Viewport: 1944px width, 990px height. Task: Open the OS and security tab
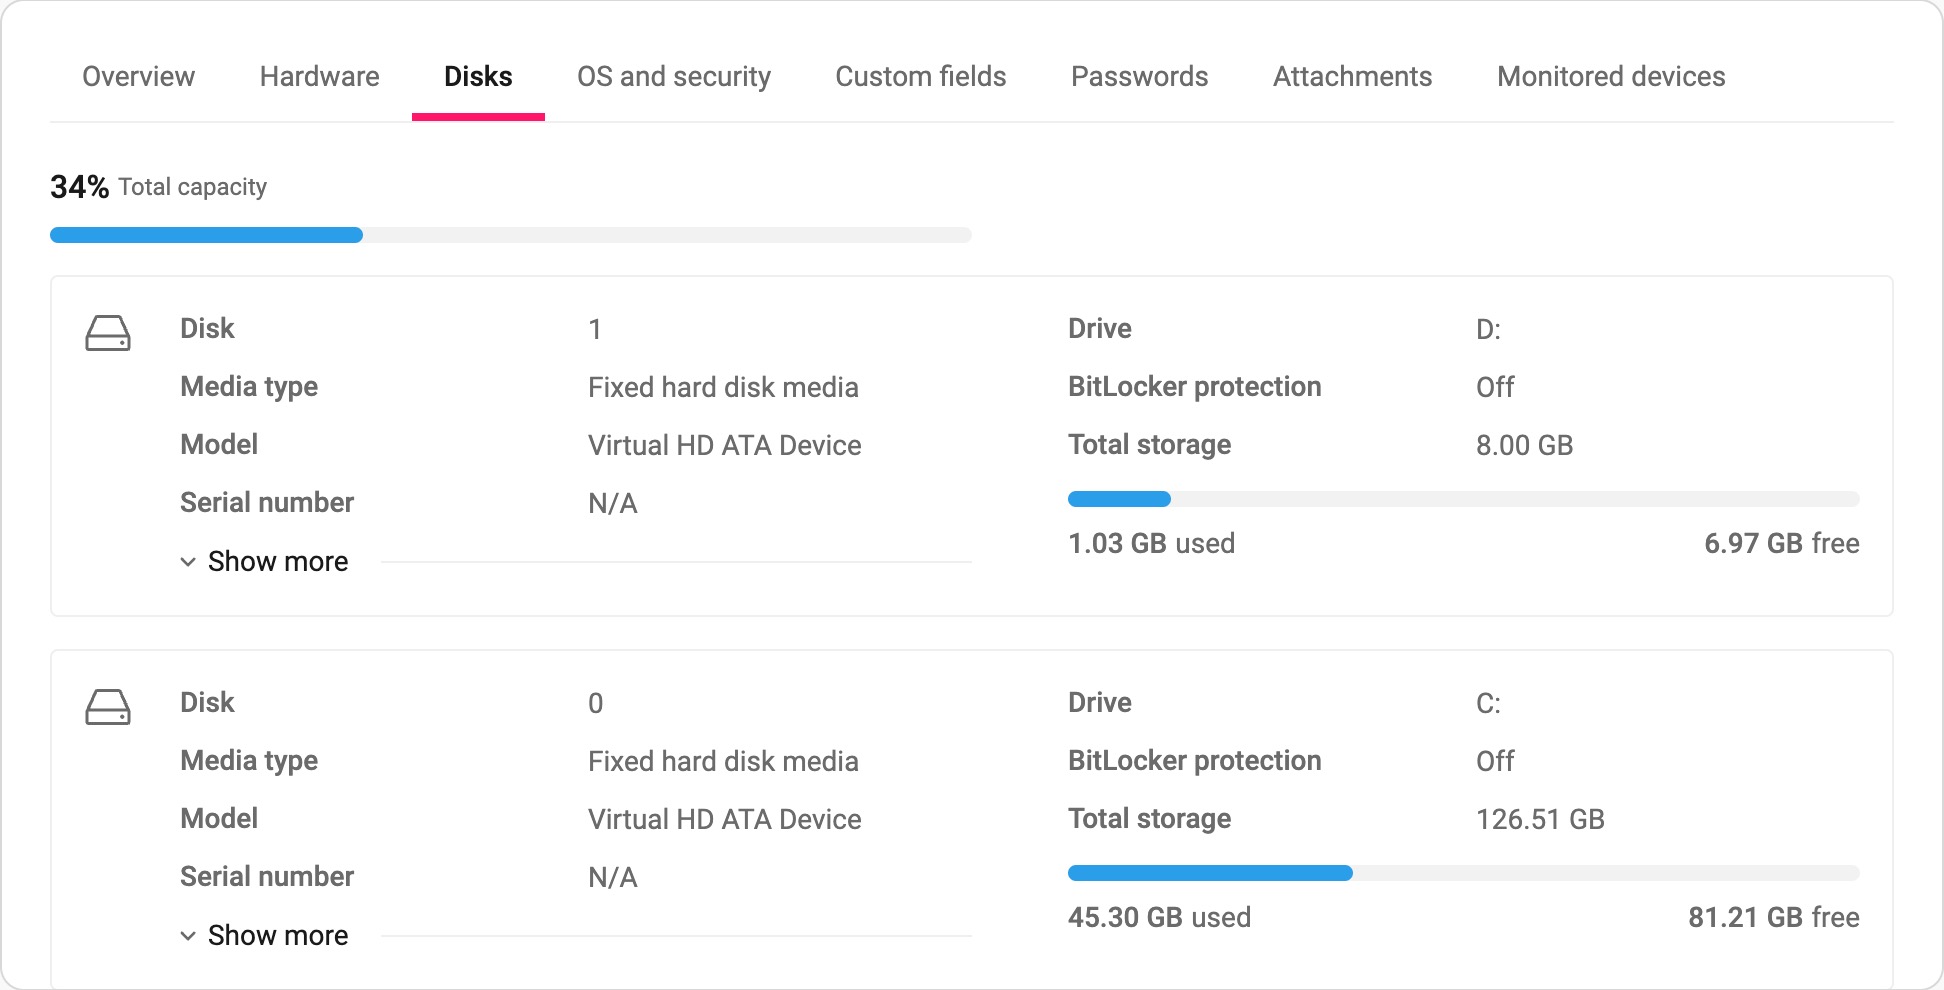click(x=674, y=76)
